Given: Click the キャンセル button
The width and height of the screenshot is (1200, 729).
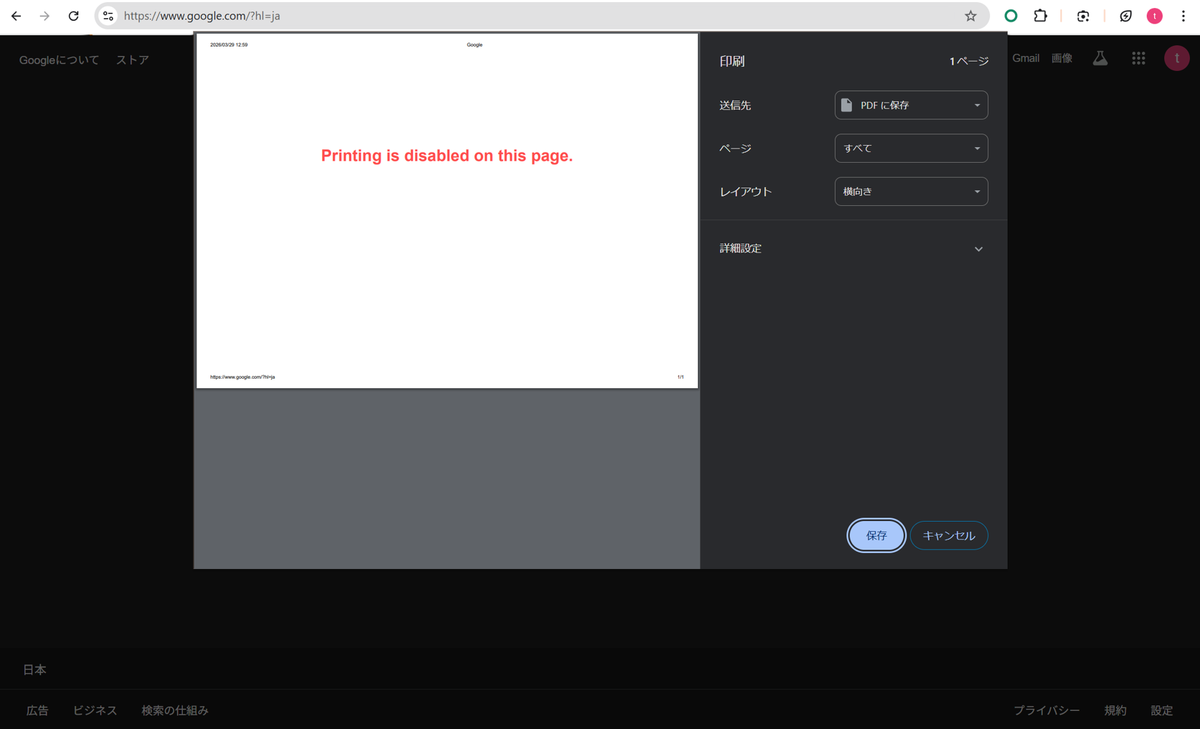Looking at the screenshot, I should point(948,536).
